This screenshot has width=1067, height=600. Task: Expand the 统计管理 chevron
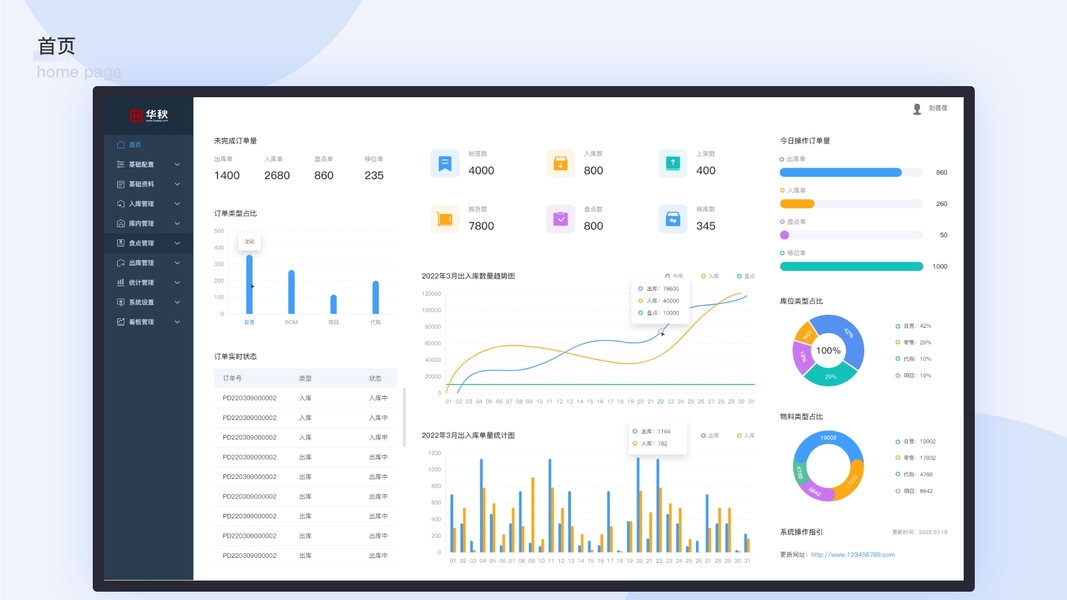177,282
